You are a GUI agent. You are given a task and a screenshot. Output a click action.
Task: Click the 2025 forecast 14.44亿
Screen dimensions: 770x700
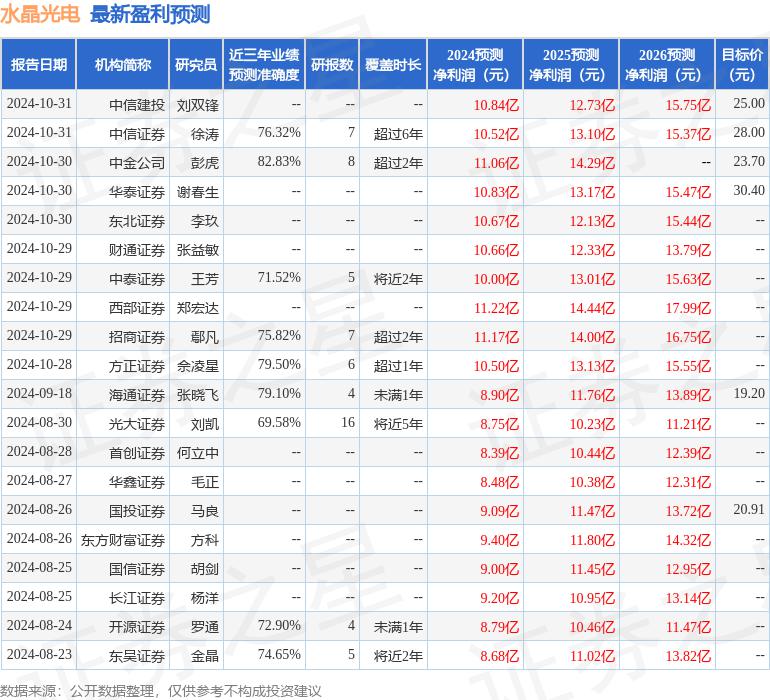click(592, 308)
